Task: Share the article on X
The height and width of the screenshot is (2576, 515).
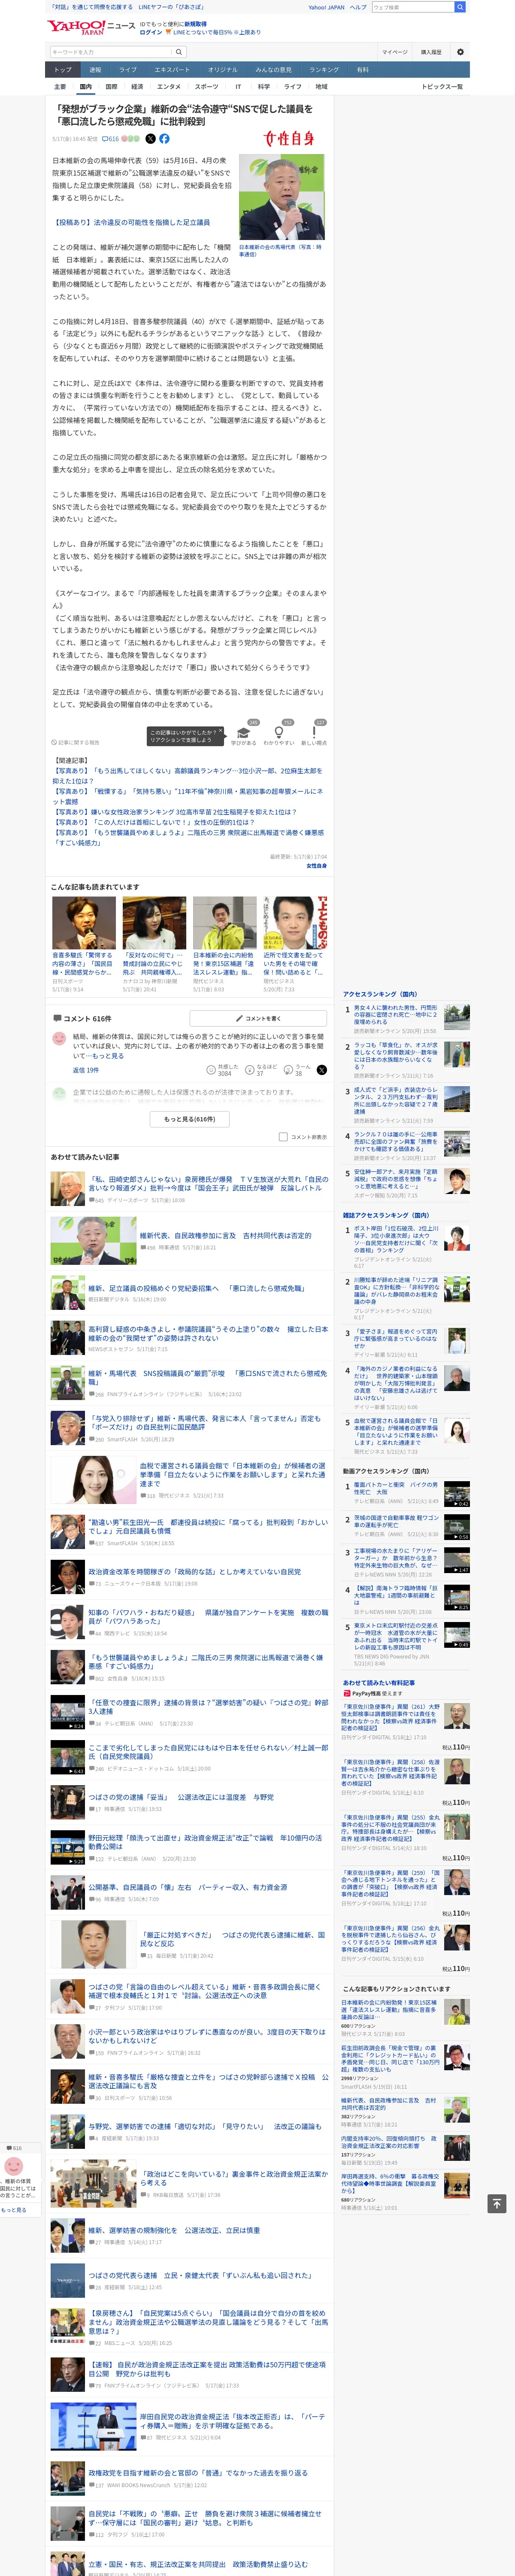Action: 150,139
